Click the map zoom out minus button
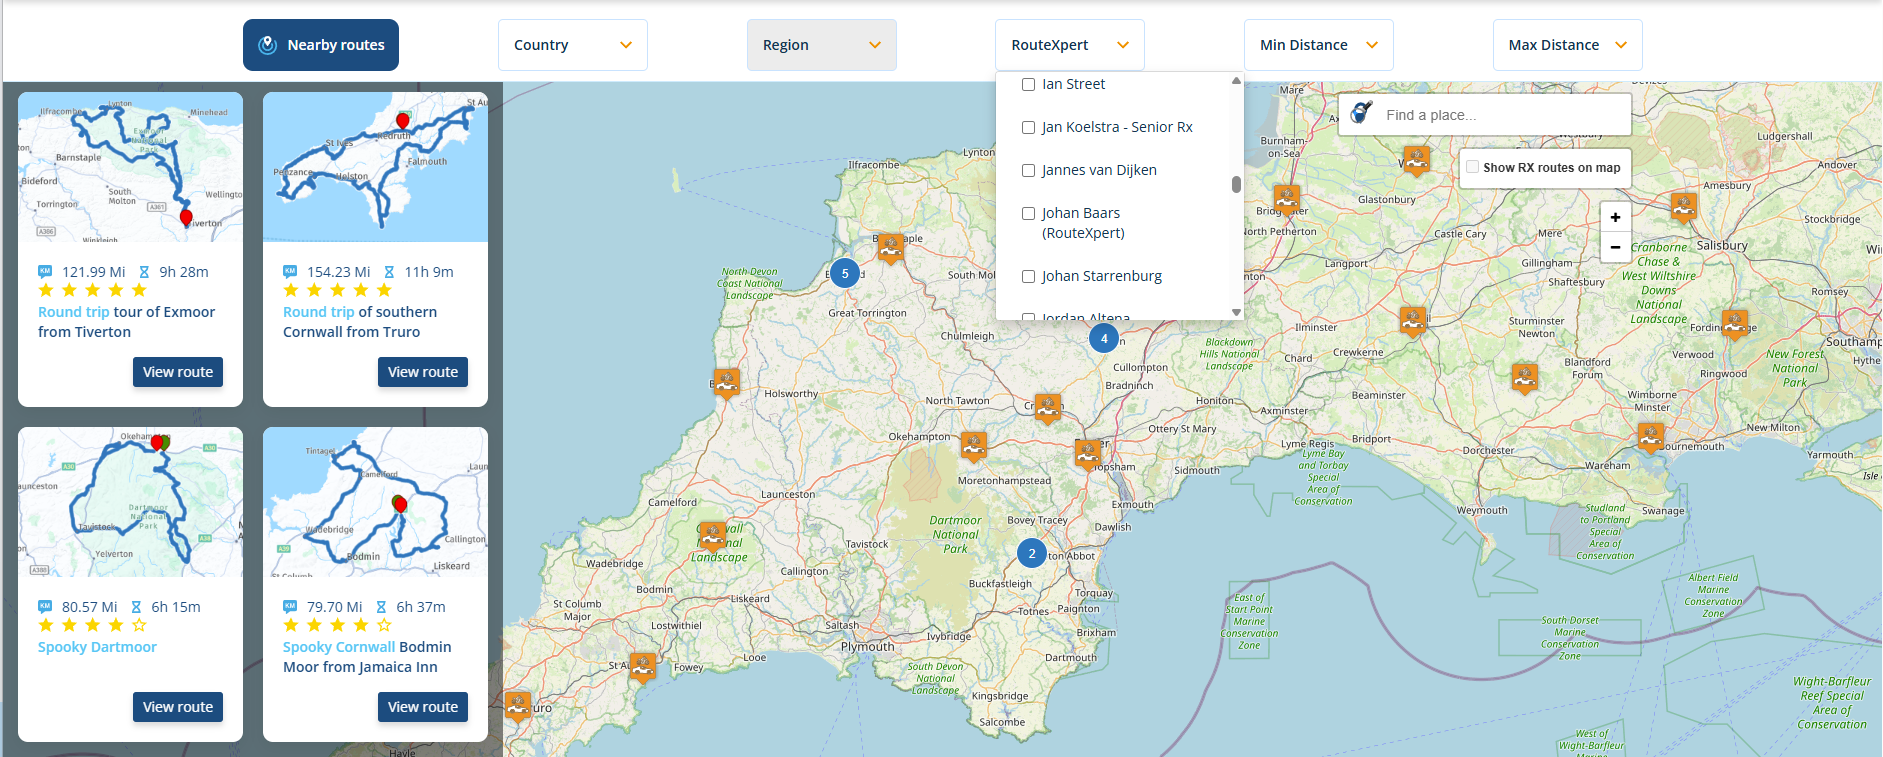The height and width of the screenshot is (757, 1883). point(1615,247)
